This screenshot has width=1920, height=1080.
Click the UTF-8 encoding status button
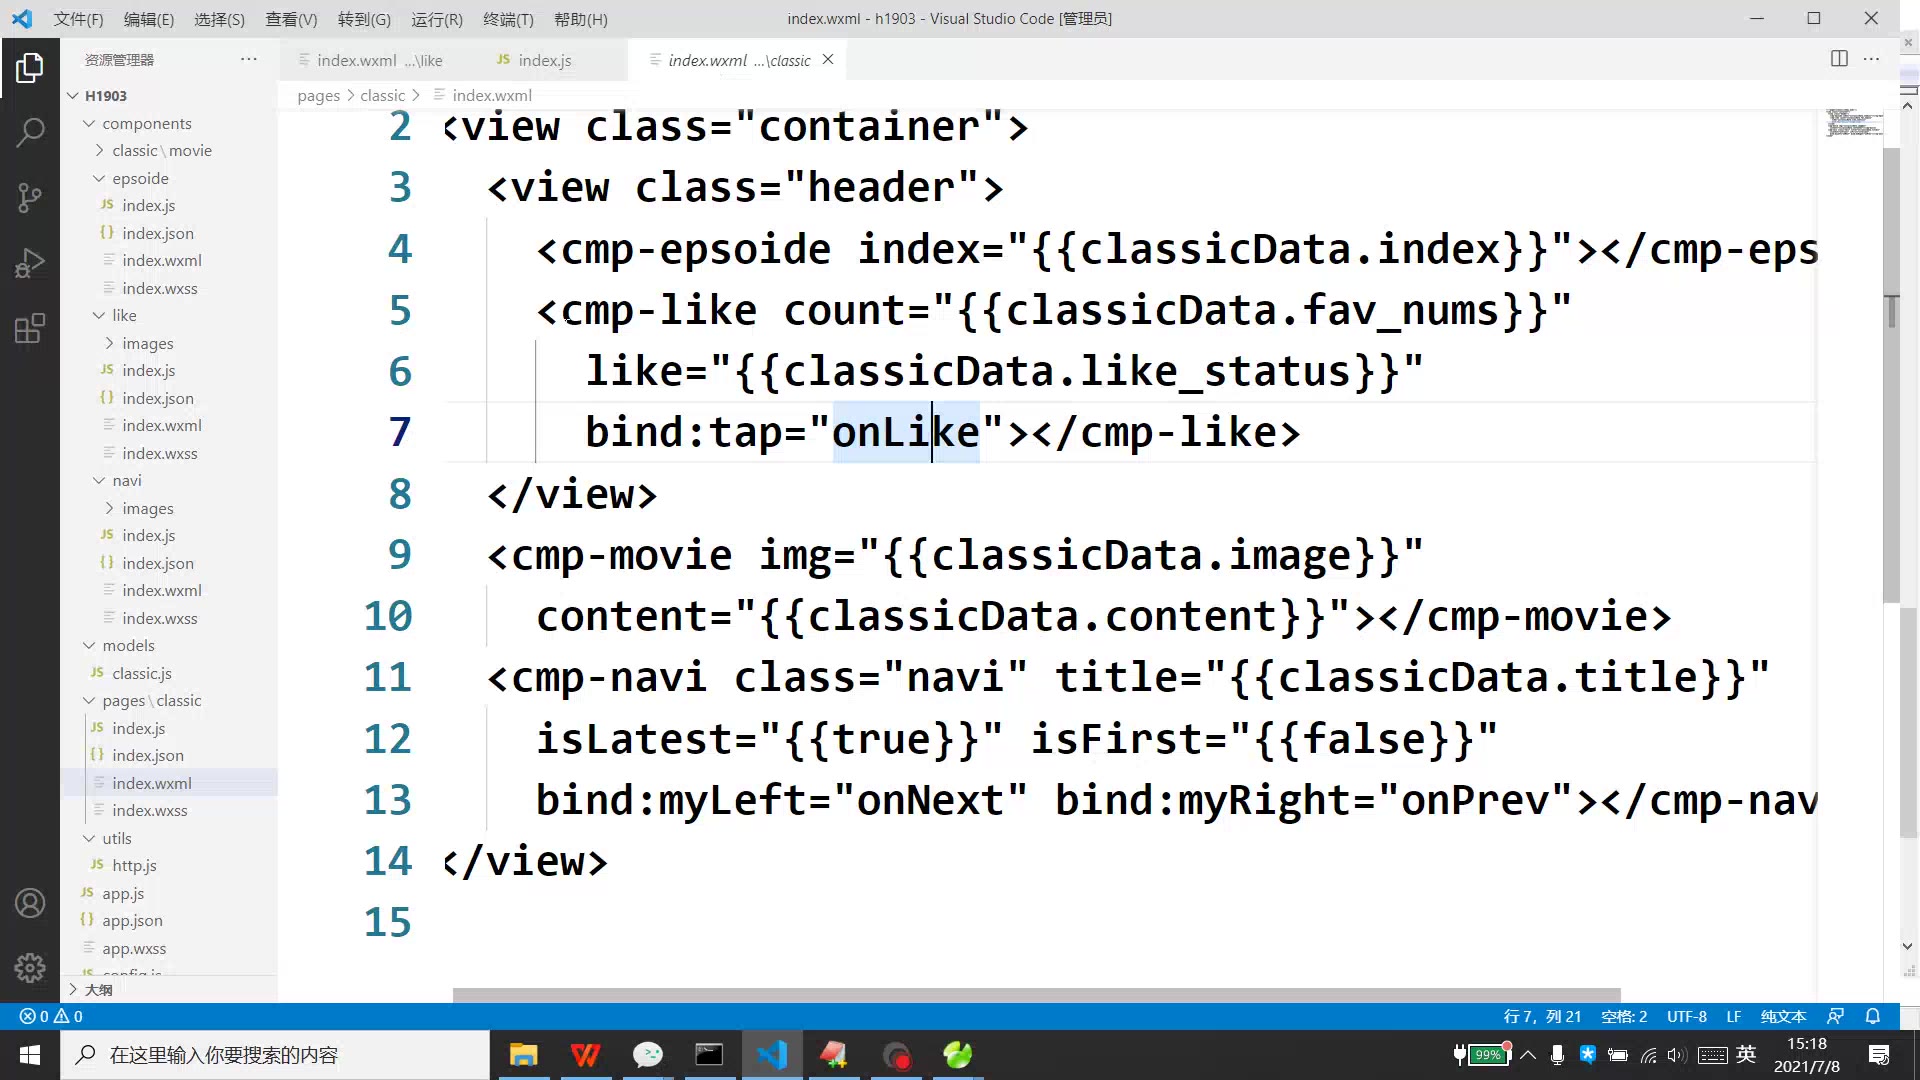coord(1686,1016)
